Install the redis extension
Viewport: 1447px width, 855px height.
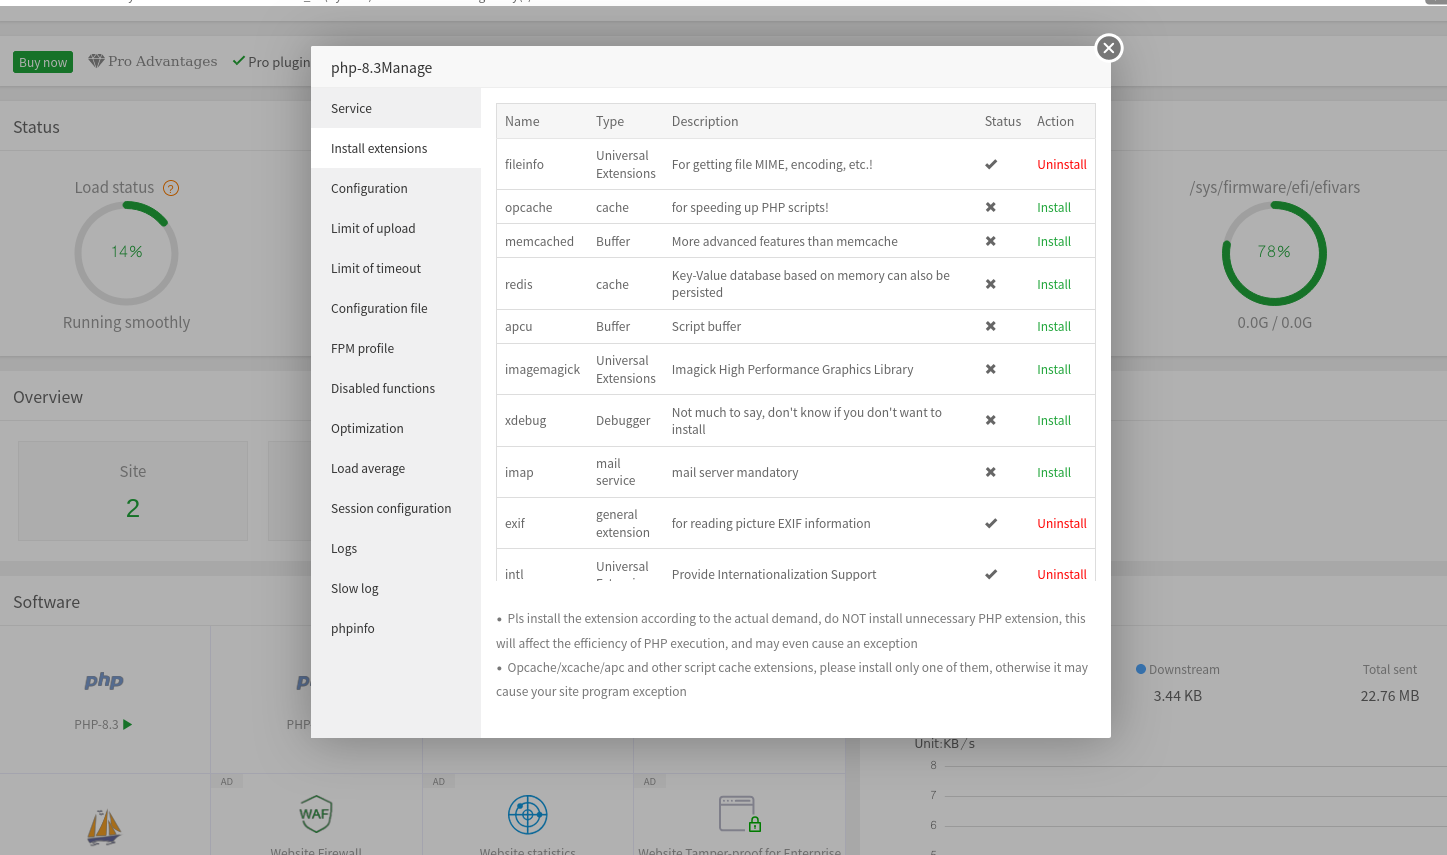[1054, 284]
